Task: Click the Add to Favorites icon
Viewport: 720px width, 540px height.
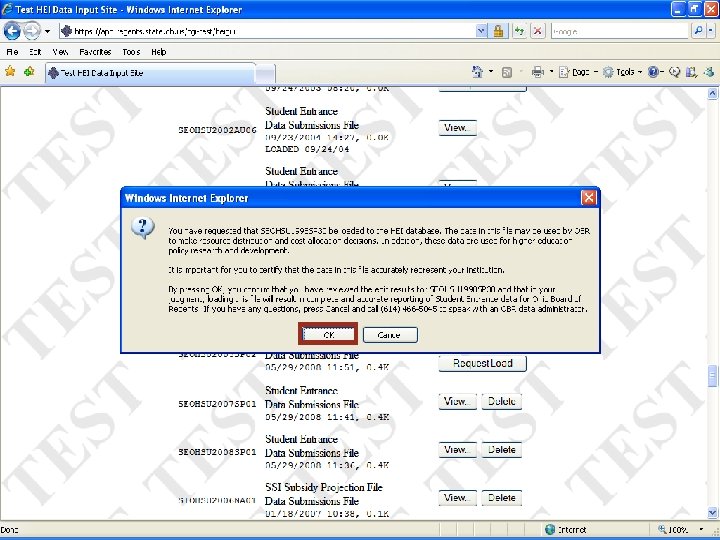Action: click(x=29, y=72)
